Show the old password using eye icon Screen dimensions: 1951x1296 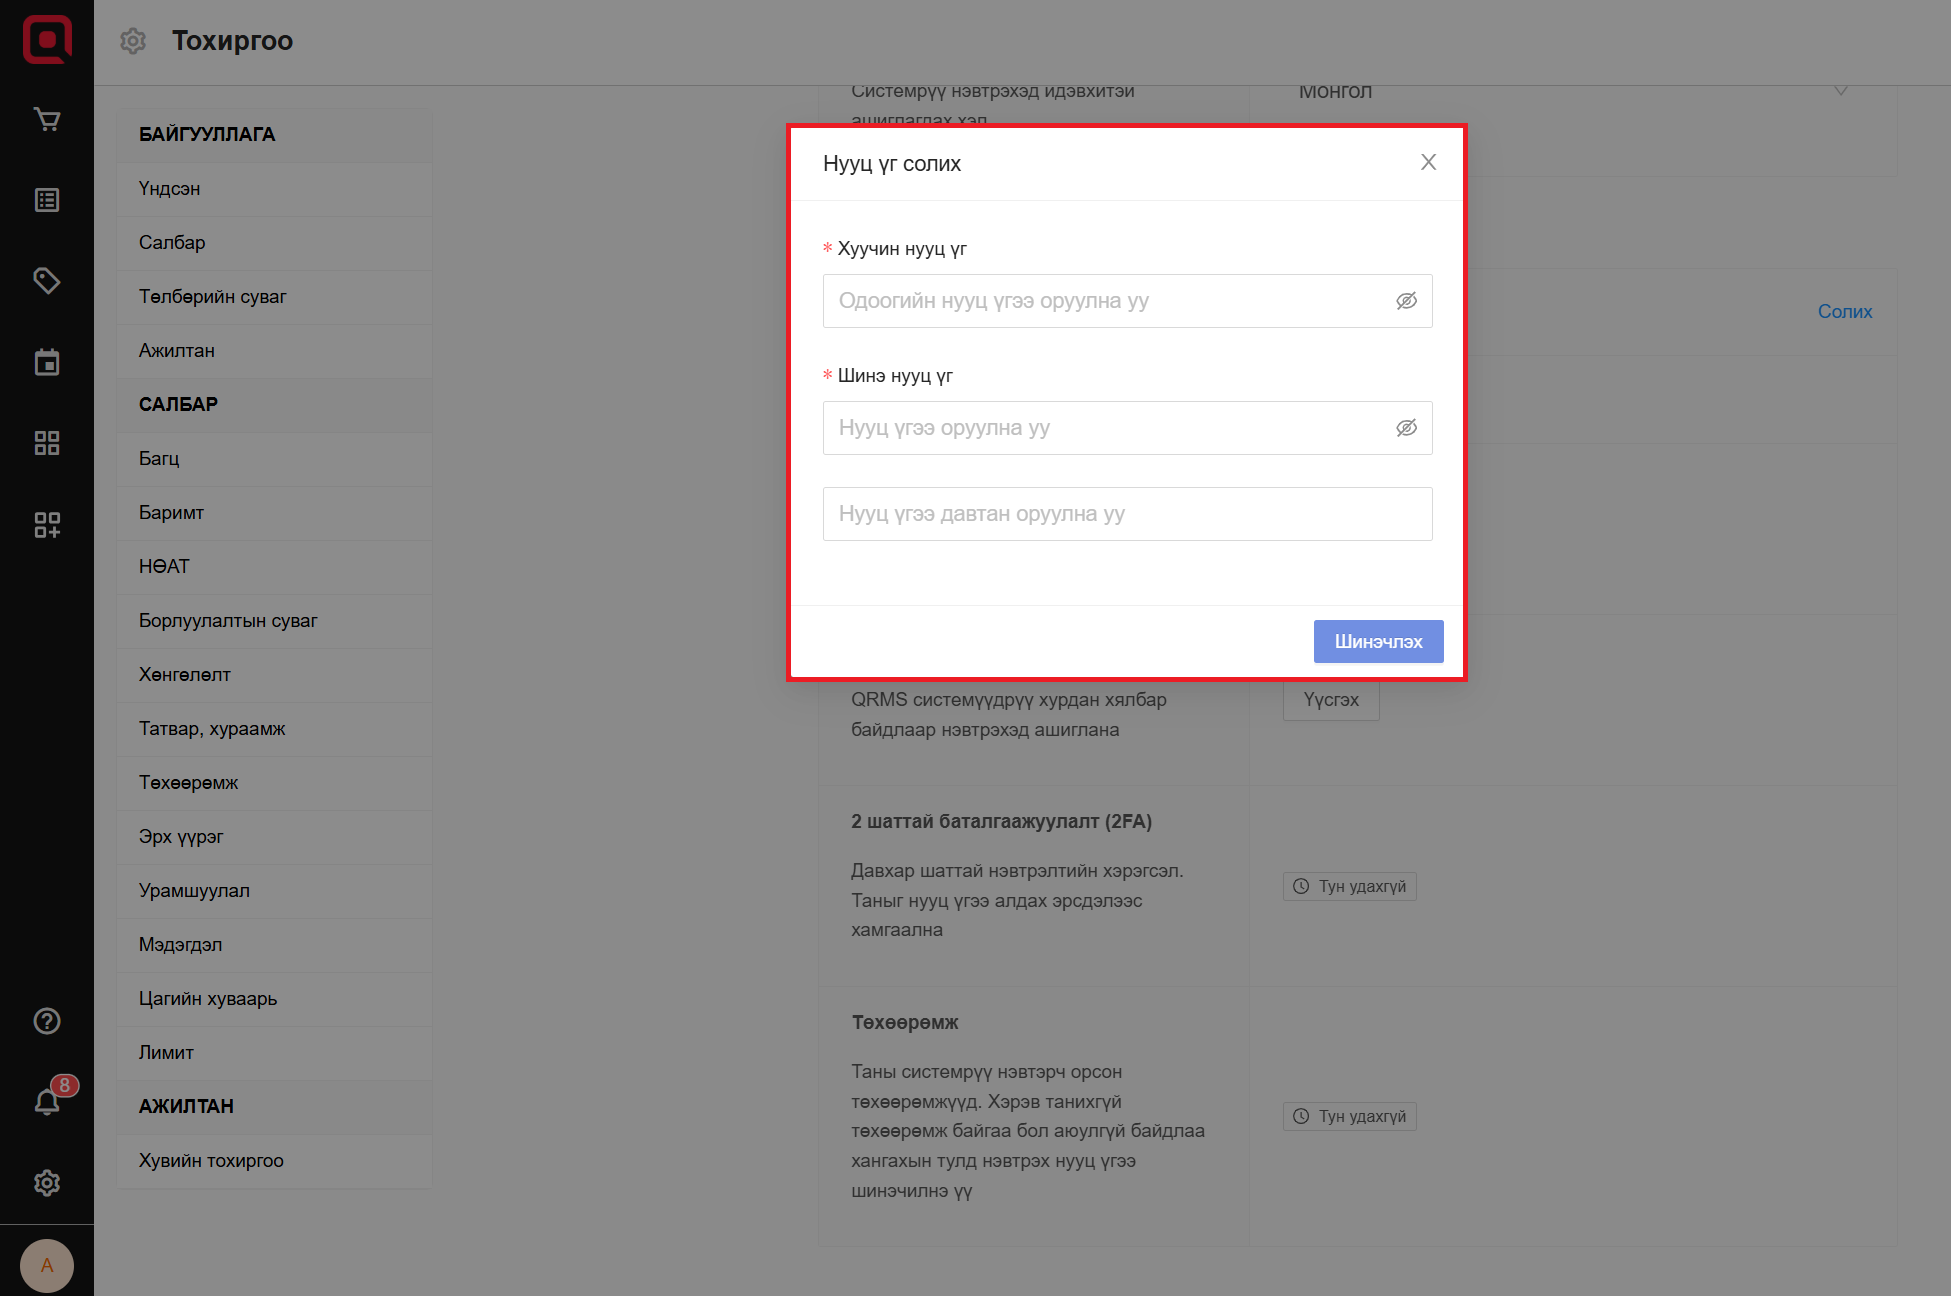(1406, 301)
